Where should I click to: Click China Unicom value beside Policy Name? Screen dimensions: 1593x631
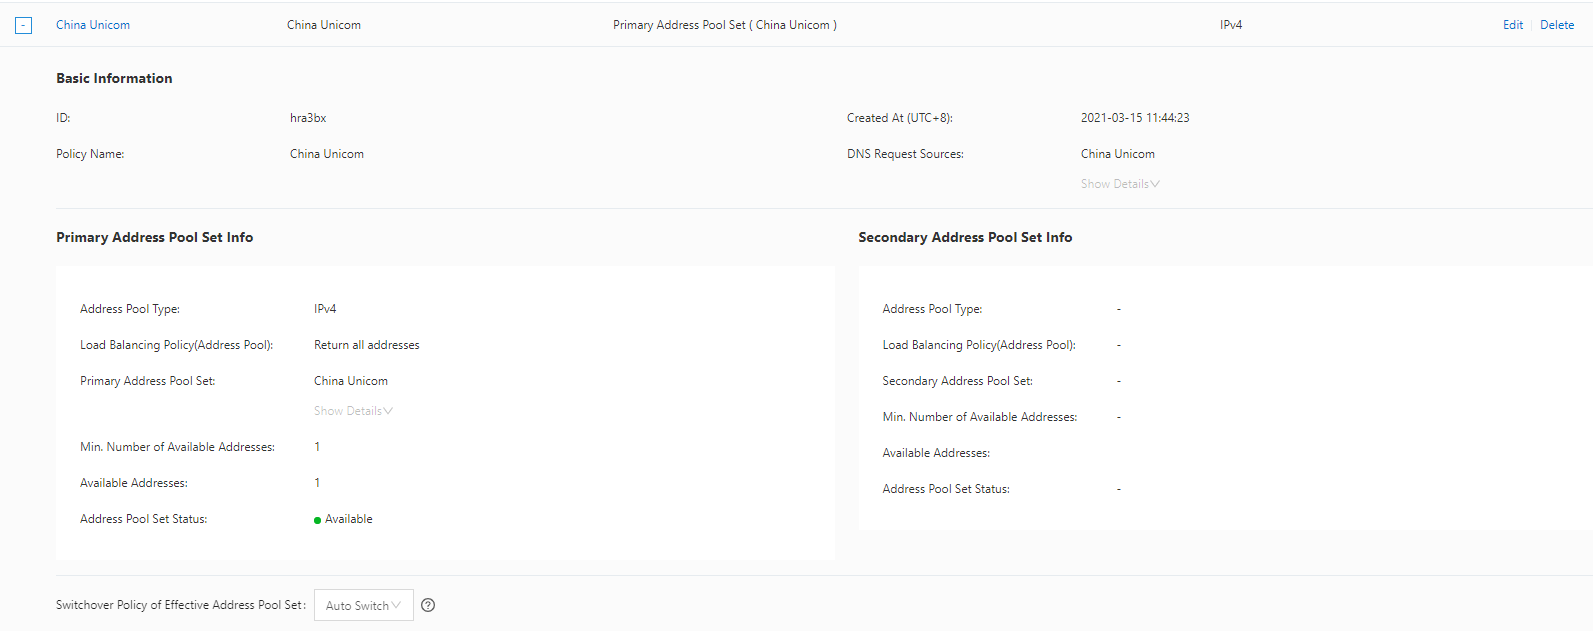click(327, 154)
